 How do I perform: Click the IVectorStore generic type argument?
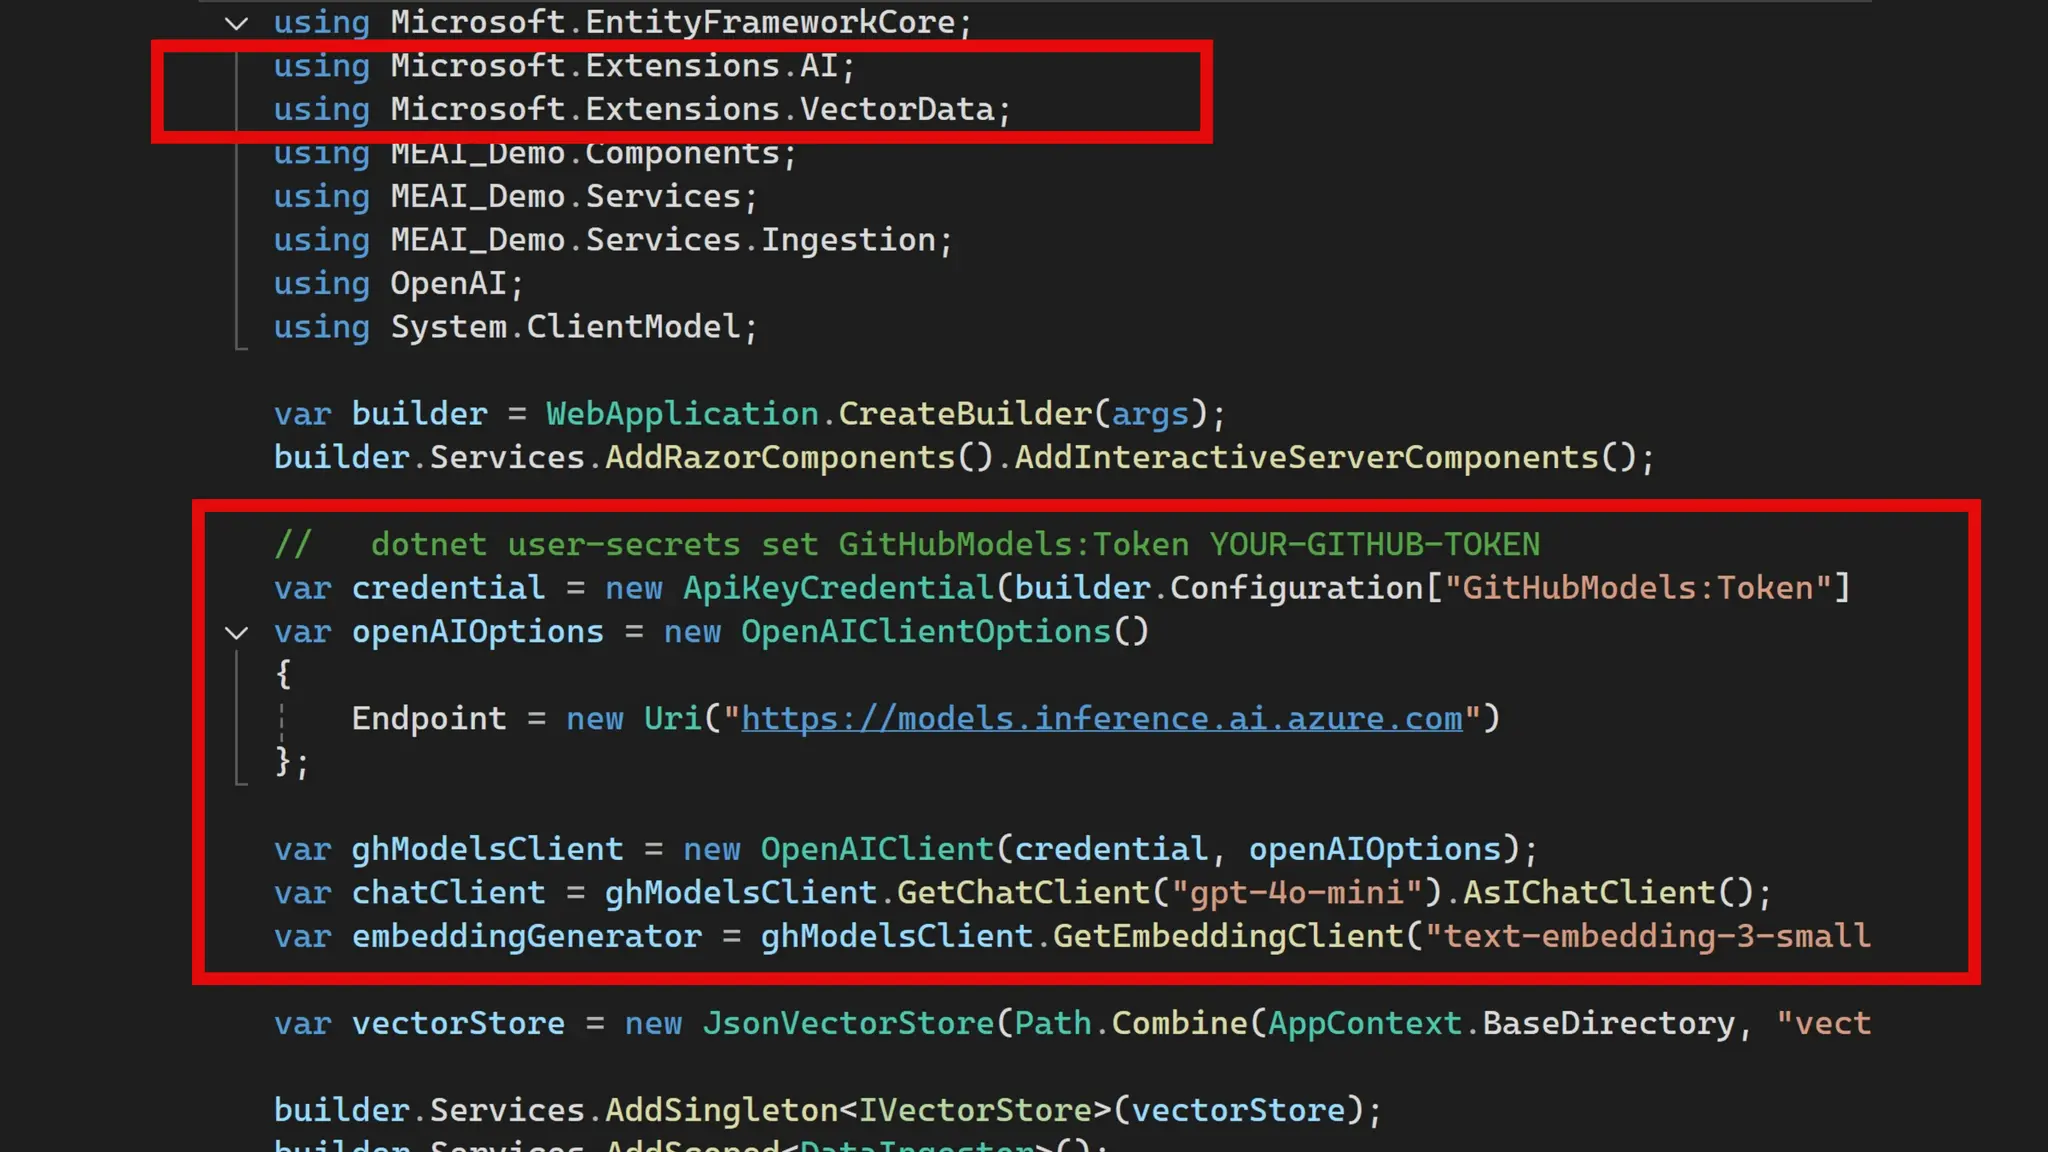pos(974,1110)
